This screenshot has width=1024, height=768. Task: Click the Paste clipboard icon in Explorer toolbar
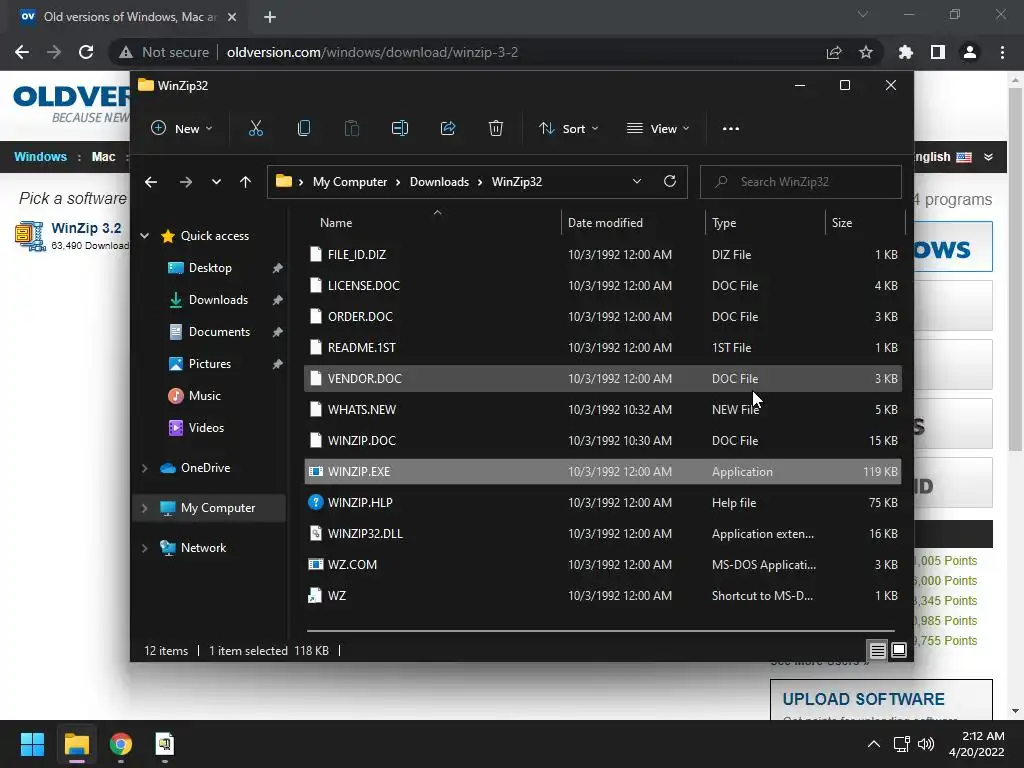[351, 129]
